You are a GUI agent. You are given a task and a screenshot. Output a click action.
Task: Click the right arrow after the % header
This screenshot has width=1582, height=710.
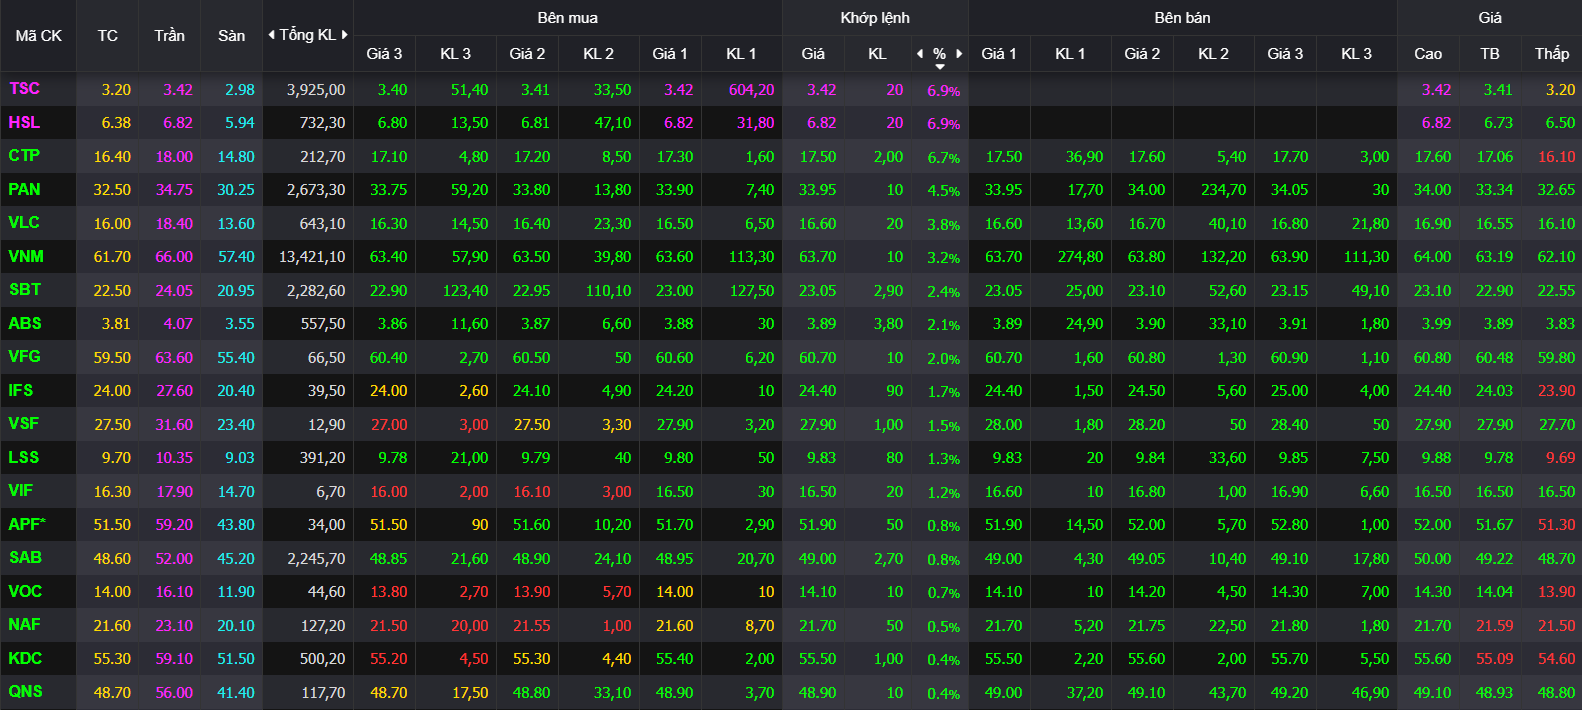[959, 54]
